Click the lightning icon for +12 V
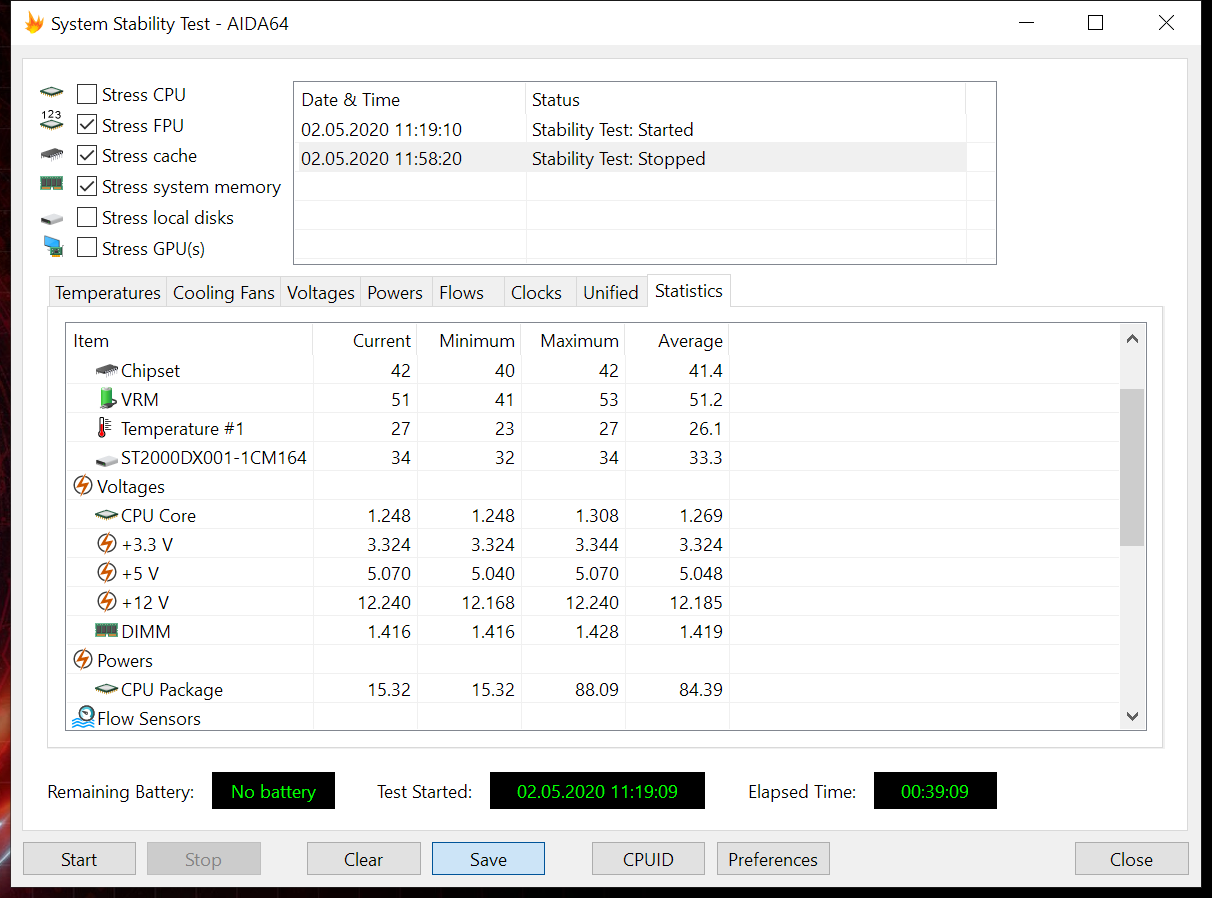This screenshot has height=898, width=1212. click(107, 602)
